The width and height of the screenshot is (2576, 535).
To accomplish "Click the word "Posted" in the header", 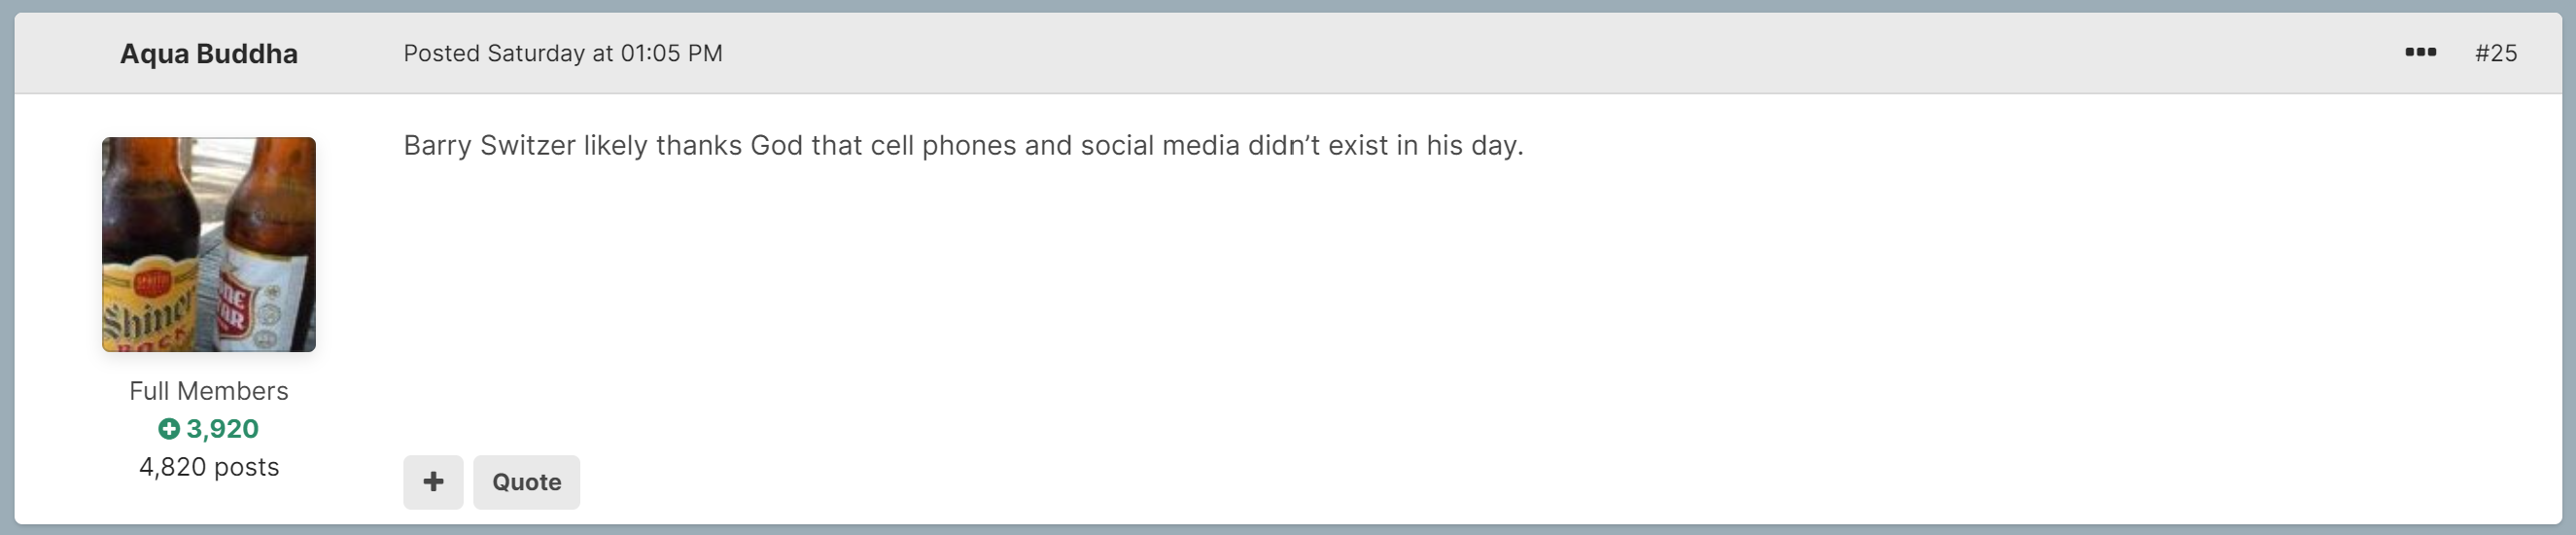I will [441, 53].
